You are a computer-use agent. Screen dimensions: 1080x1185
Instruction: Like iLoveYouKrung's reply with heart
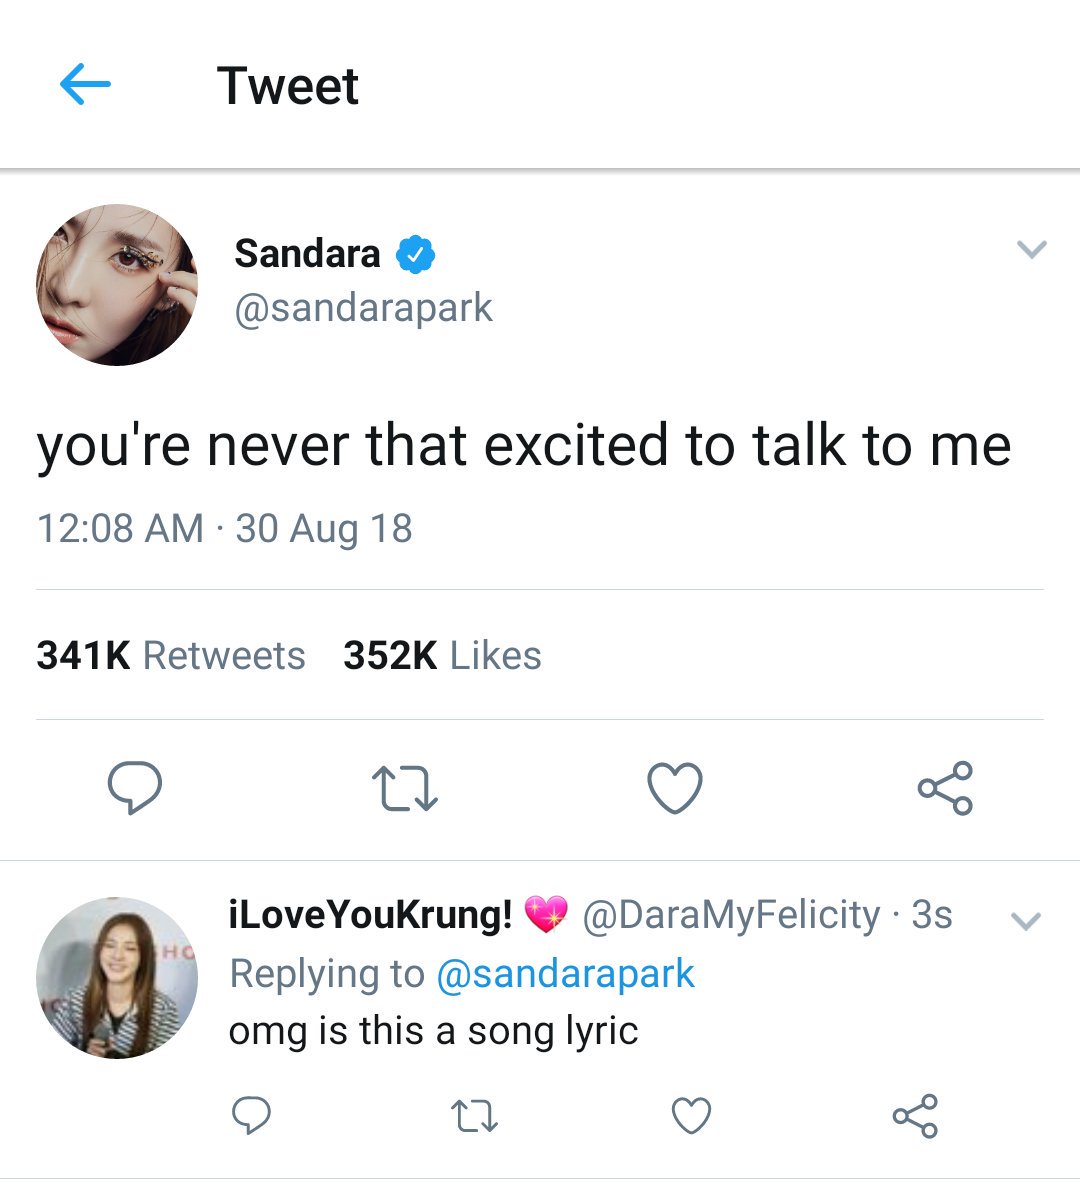tap(692, 1115)
